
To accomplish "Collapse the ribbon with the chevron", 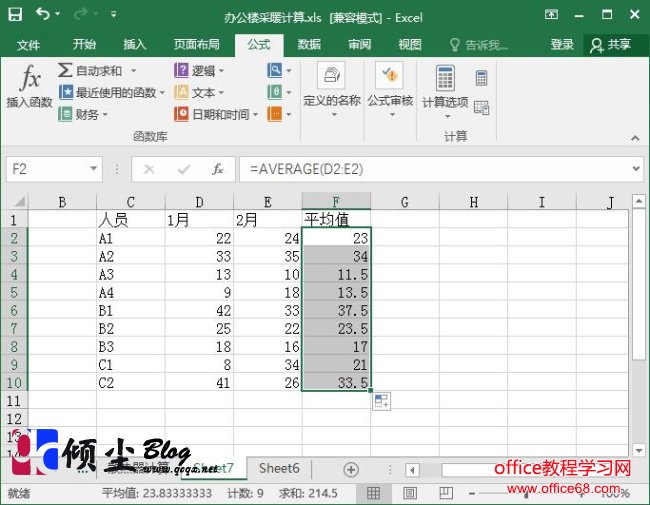I will coord(635,138).
